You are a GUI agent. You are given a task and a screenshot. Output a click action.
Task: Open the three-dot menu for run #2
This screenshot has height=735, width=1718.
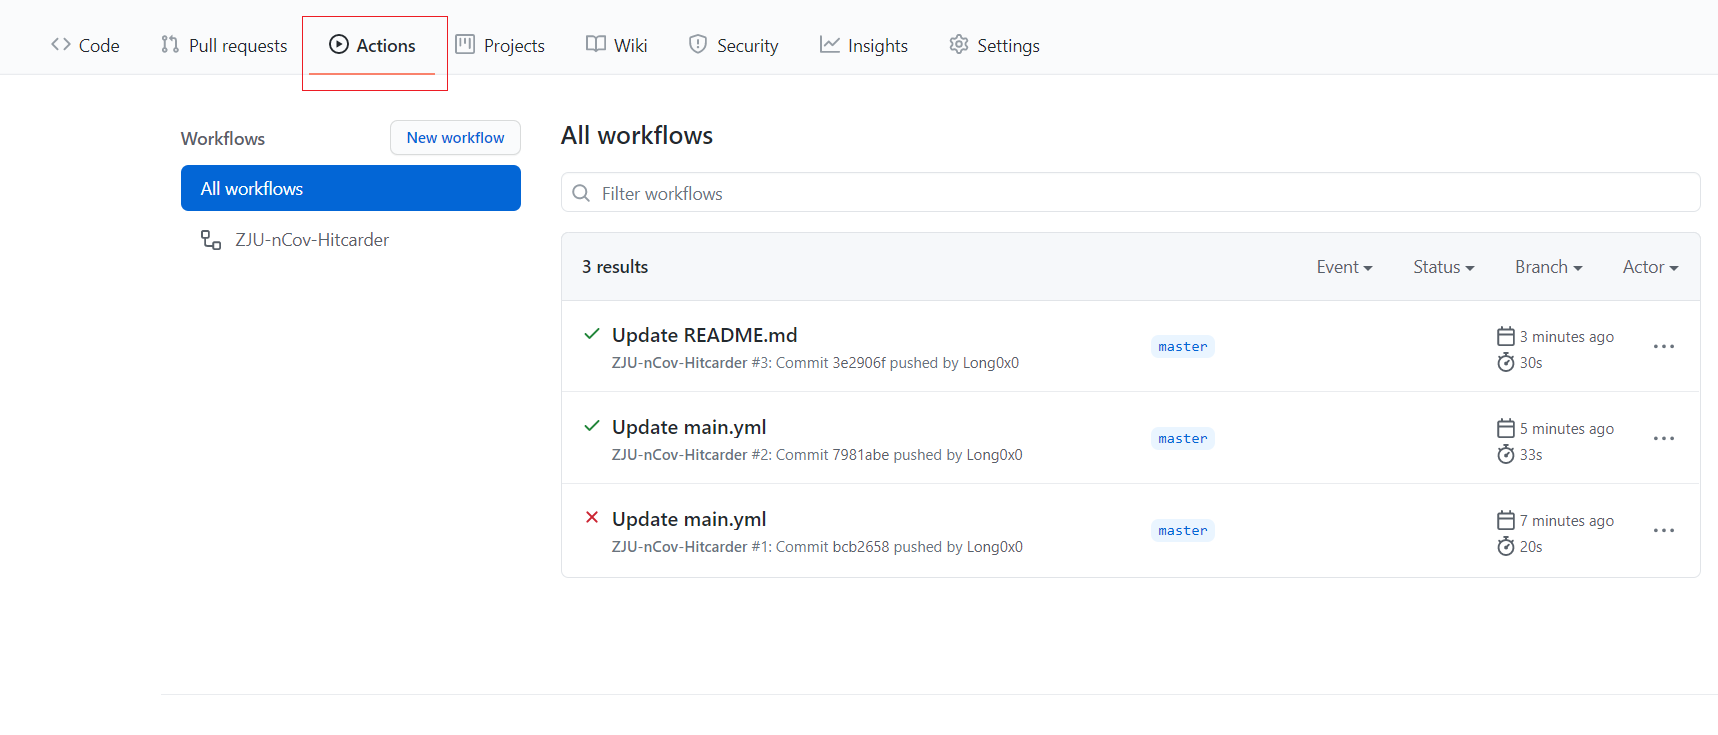pos(1664,439)
